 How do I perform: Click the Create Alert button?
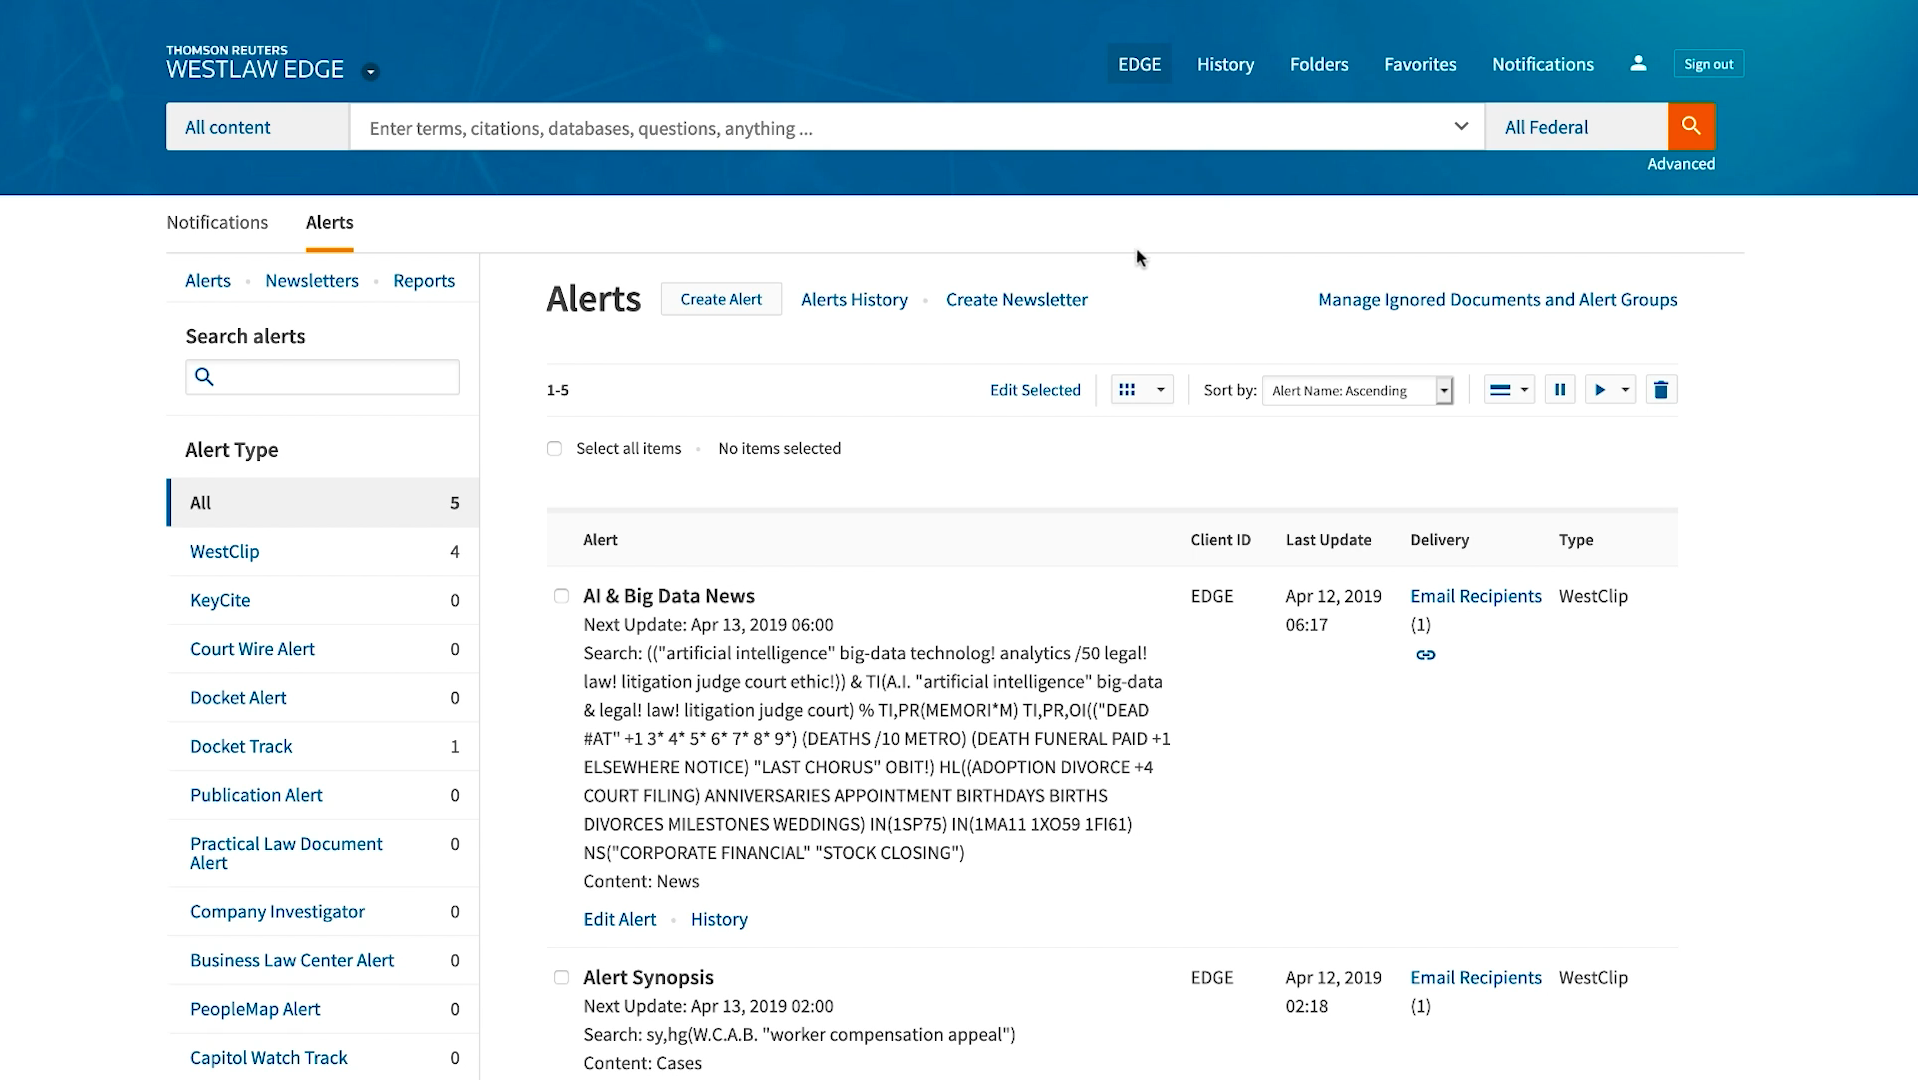click(721, 299)
